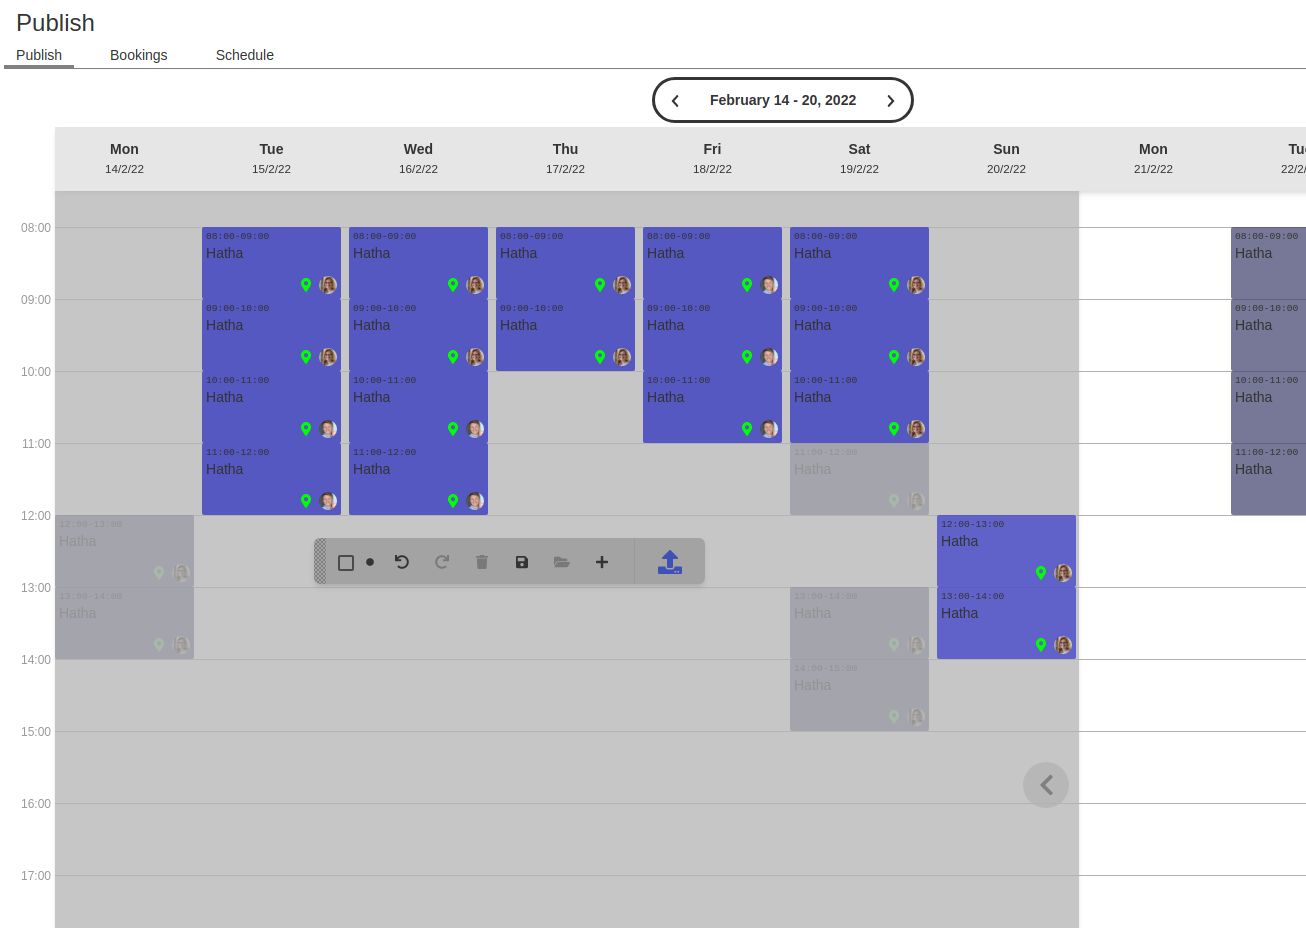Redo the last schedule change
1306x928 pixels.
click(x=442, y=562)
